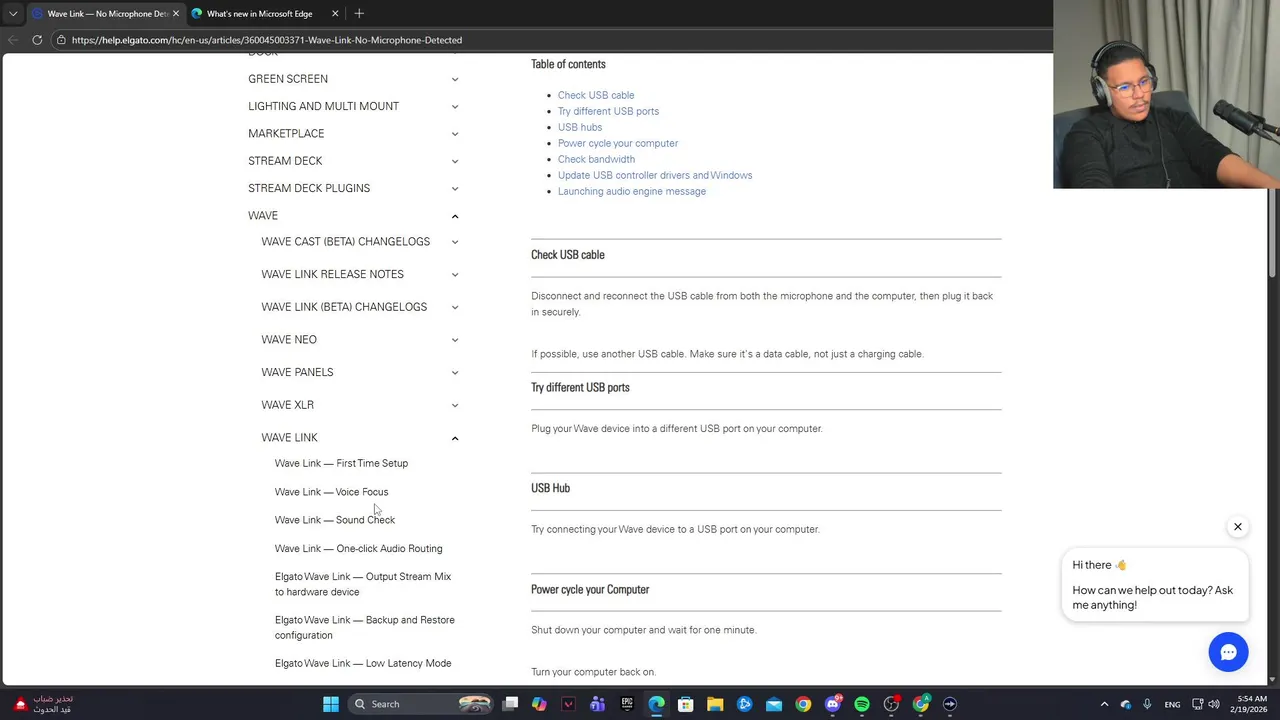Jump to 'Check USB cable' in contents
This screenshot has height=720, width=1280.
(596, 95)
